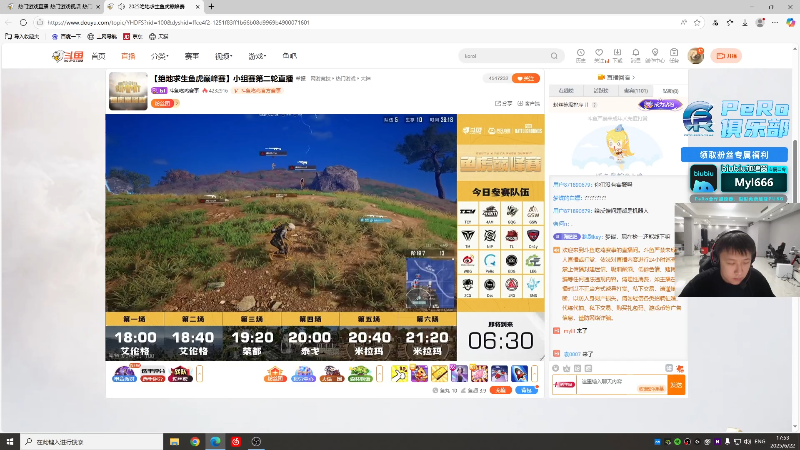800x450 pixels.
Task: Switch to the first inactive browser tab
Action: point(52,7)
